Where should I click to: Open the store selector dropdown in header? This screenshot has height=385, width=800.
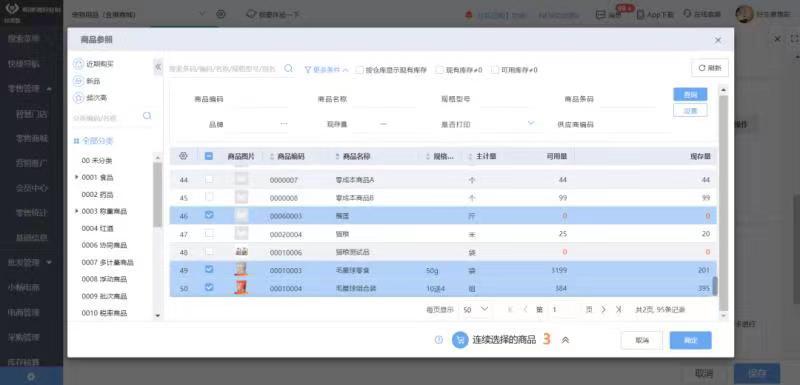point(202,14)
